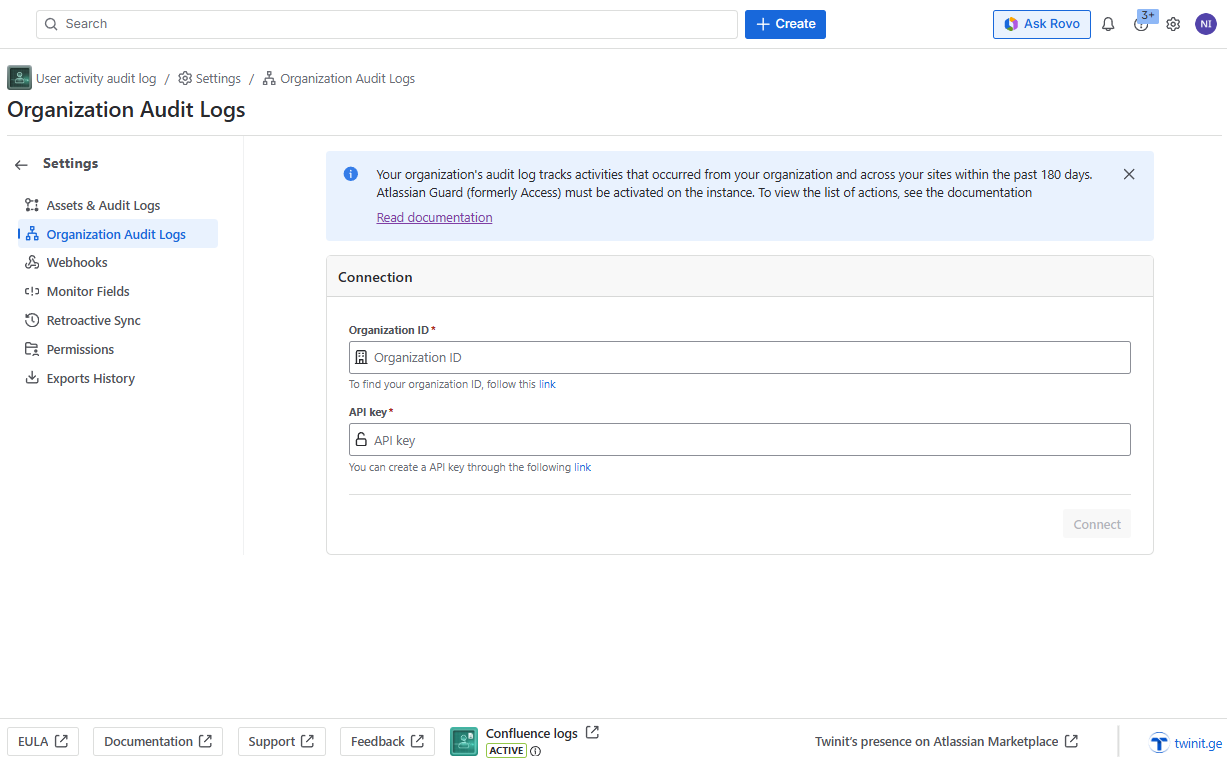Click the back arrow beside Settings
The width and height of the screenshot is (1227, 764).
pos(21,164)
